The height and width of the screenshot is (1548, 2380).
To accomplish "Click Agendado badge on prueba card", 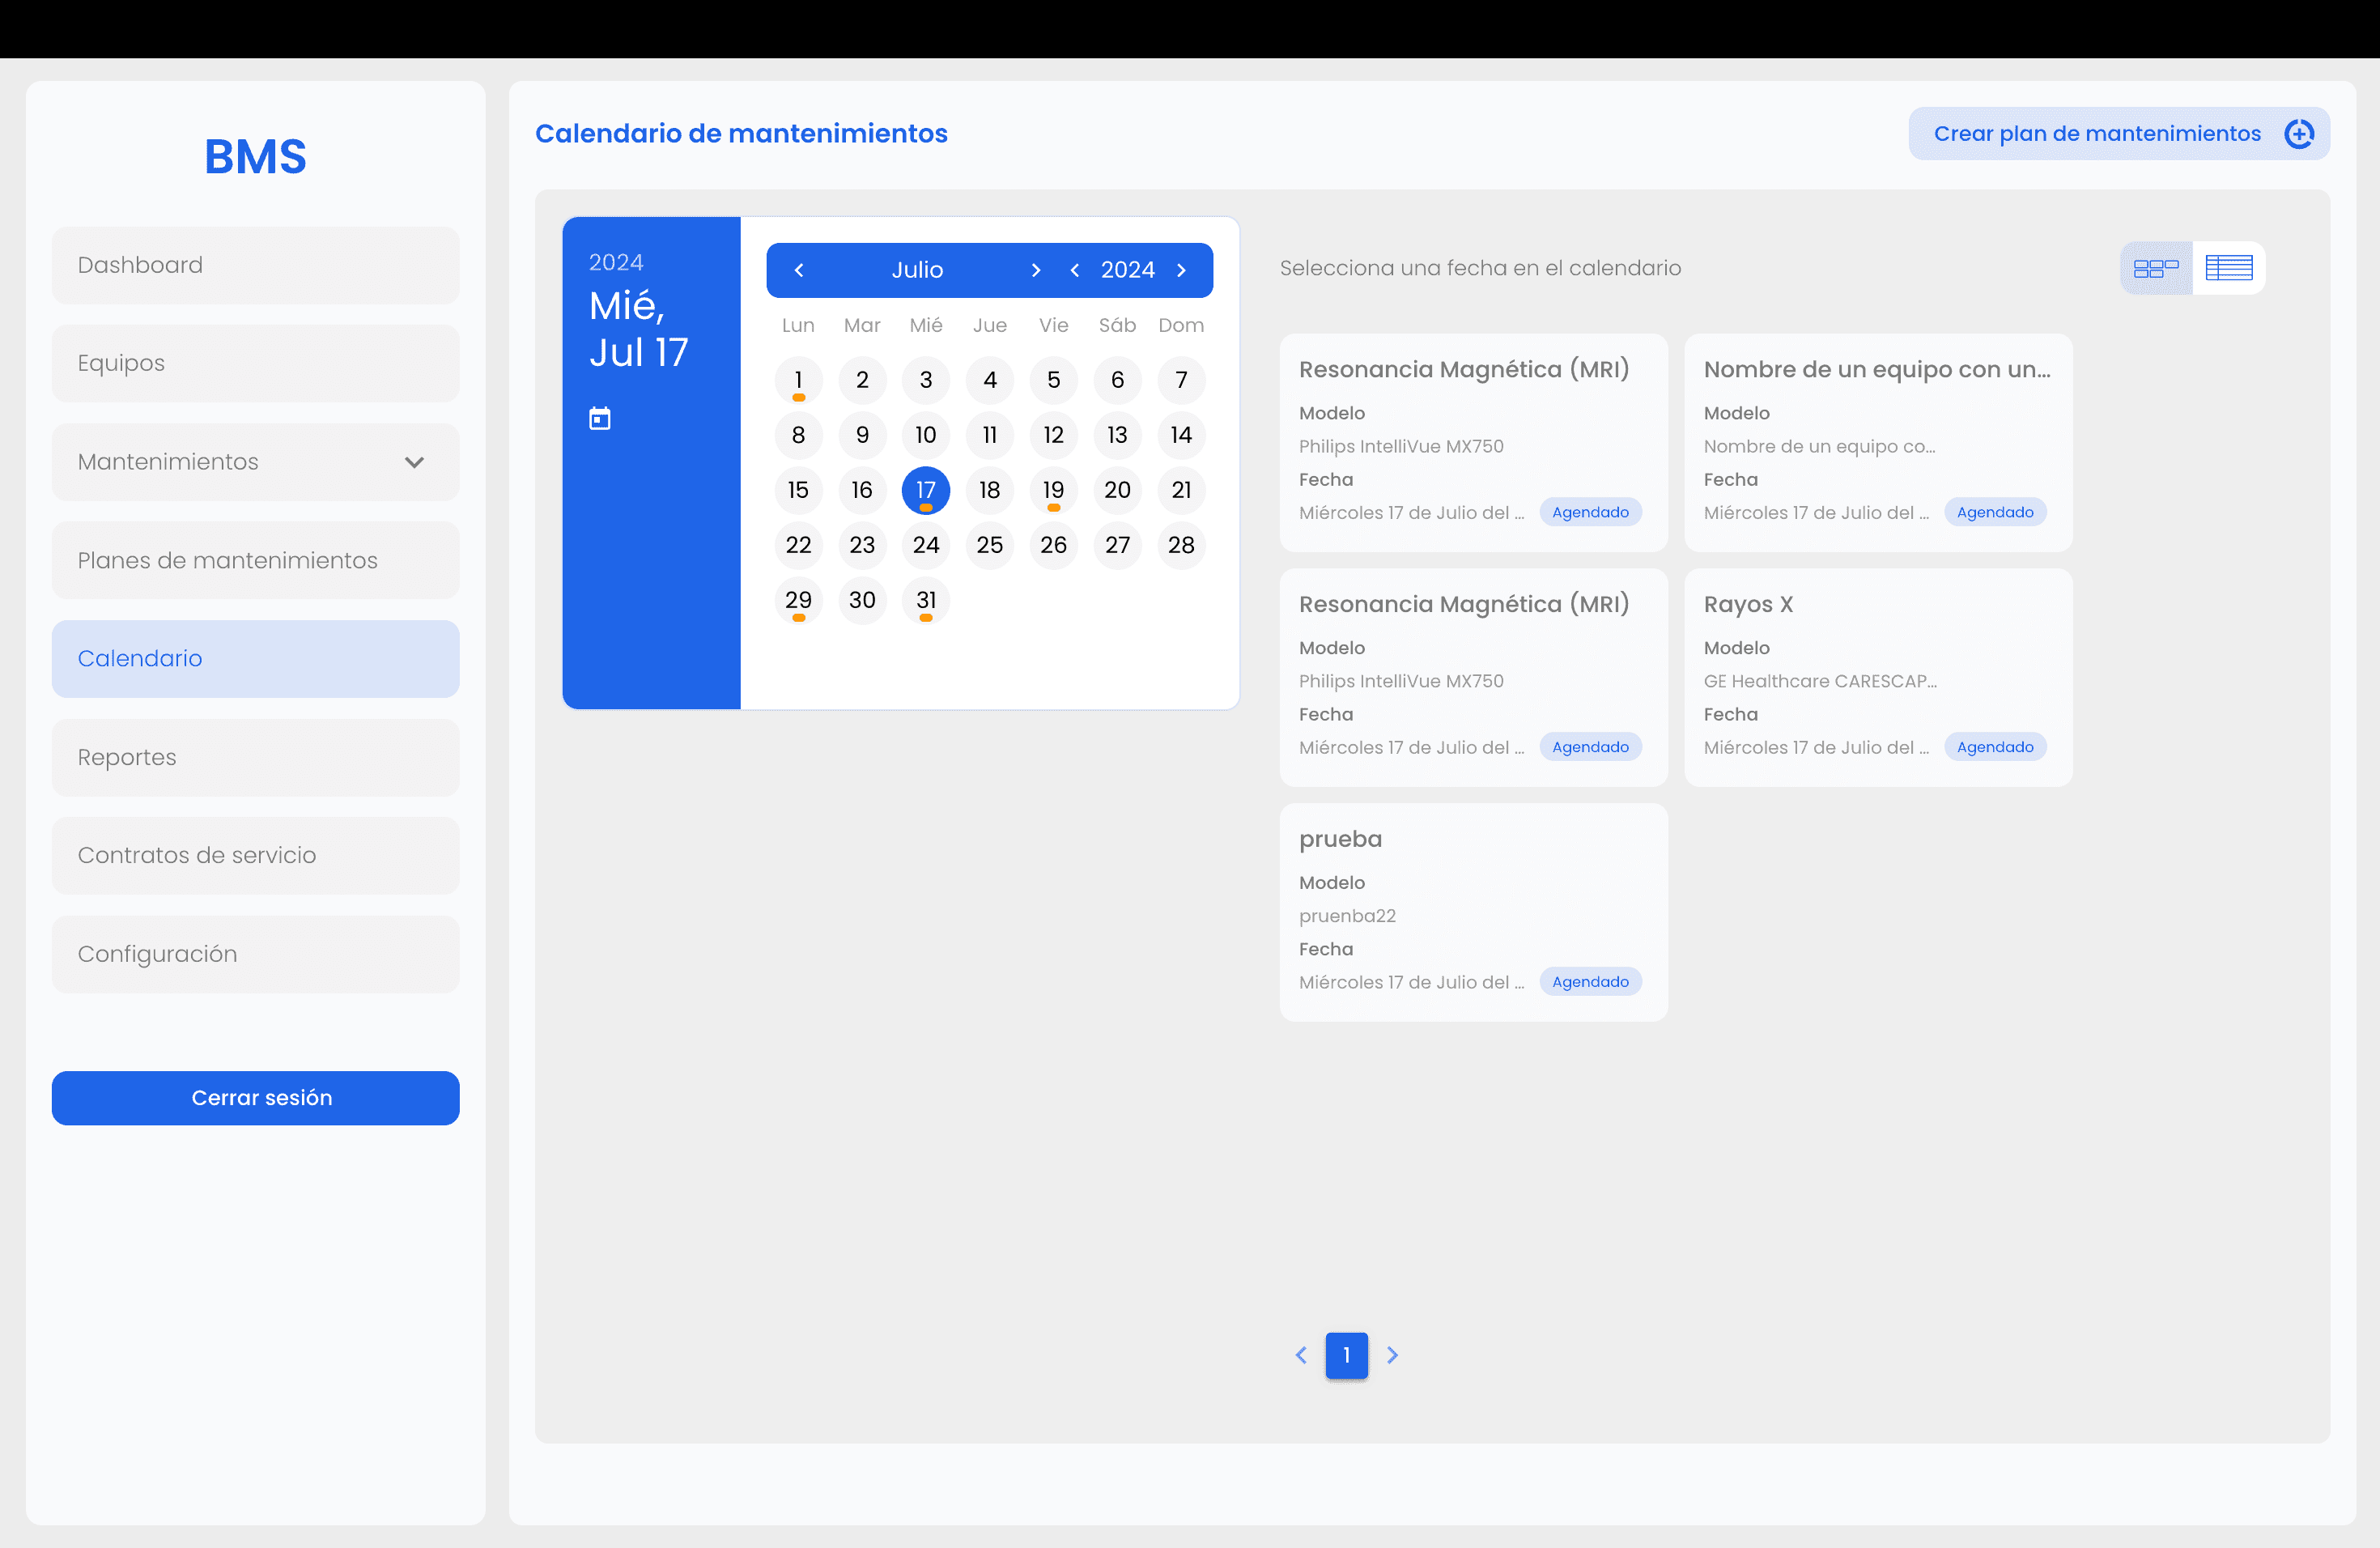I will 1590,982.
